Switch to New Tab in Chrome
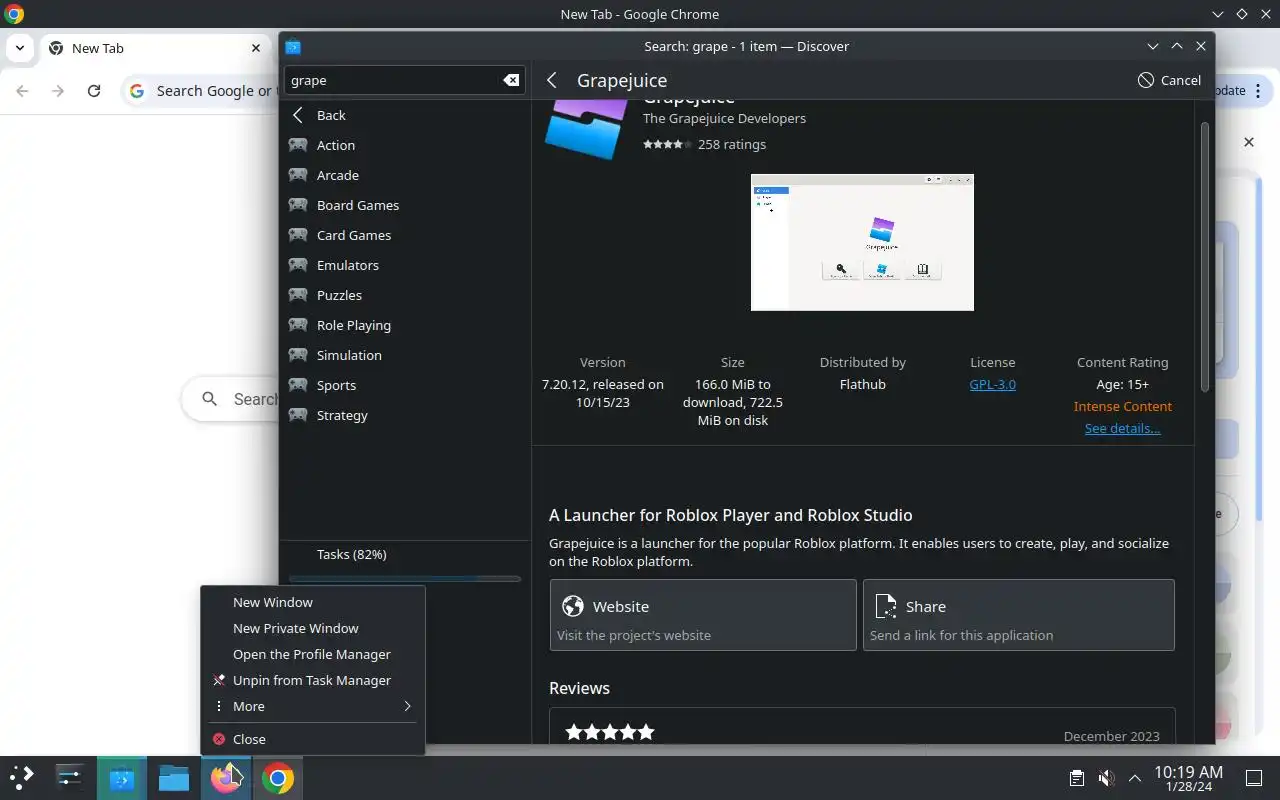 coord(153,48)
